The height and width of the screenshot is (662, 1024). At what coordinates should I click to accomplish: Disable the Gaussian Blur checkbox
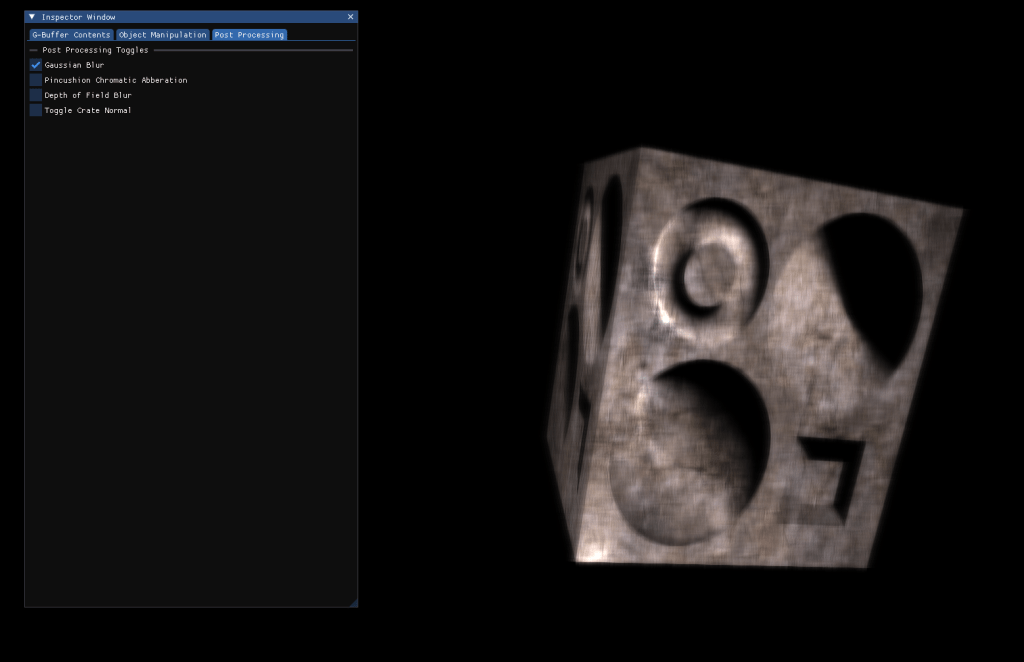(x=36, y=65)
